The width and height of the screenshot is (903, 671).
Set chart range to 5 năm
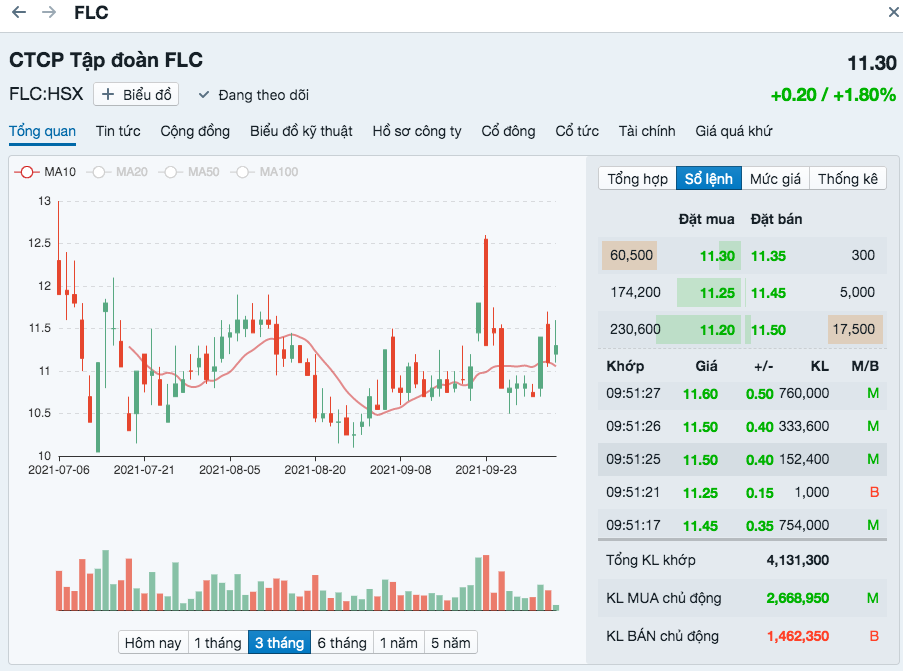(451, 642)
